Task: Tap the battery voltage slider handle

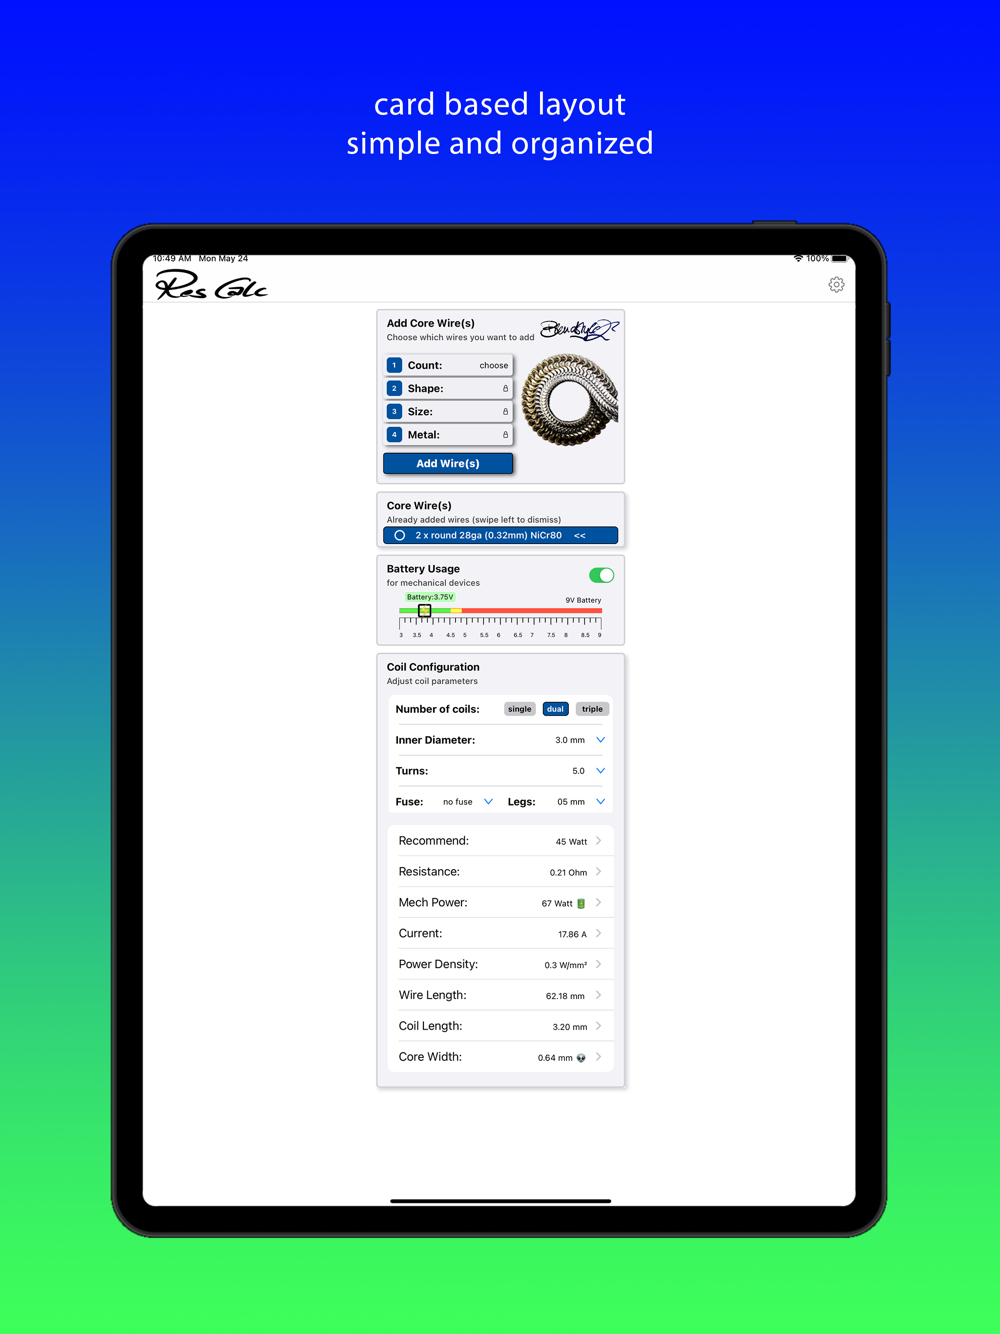Action: [x=424, y=610]
